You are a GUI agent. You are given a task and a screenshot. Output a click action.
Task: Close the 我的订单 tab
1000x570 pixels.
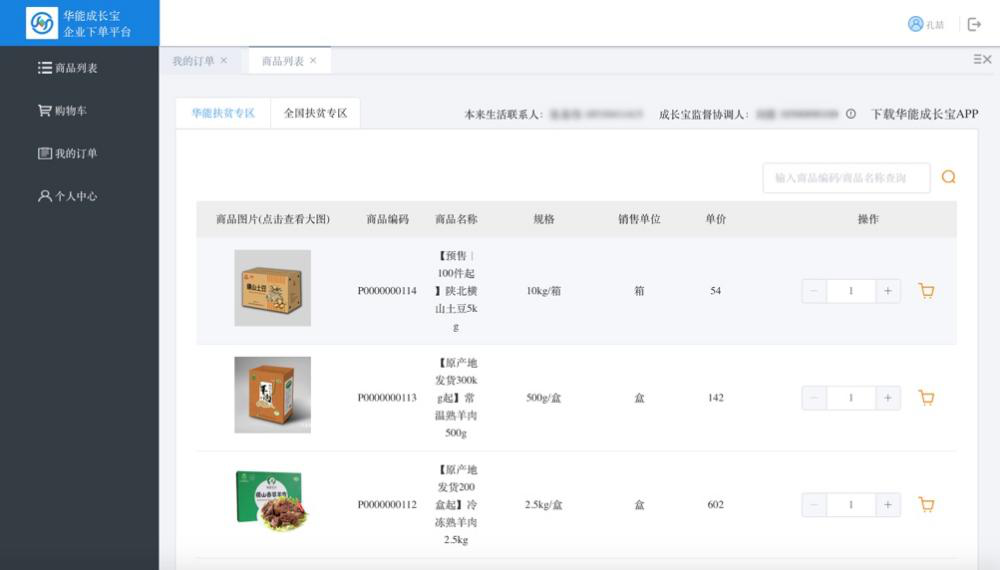pos(224,60)
